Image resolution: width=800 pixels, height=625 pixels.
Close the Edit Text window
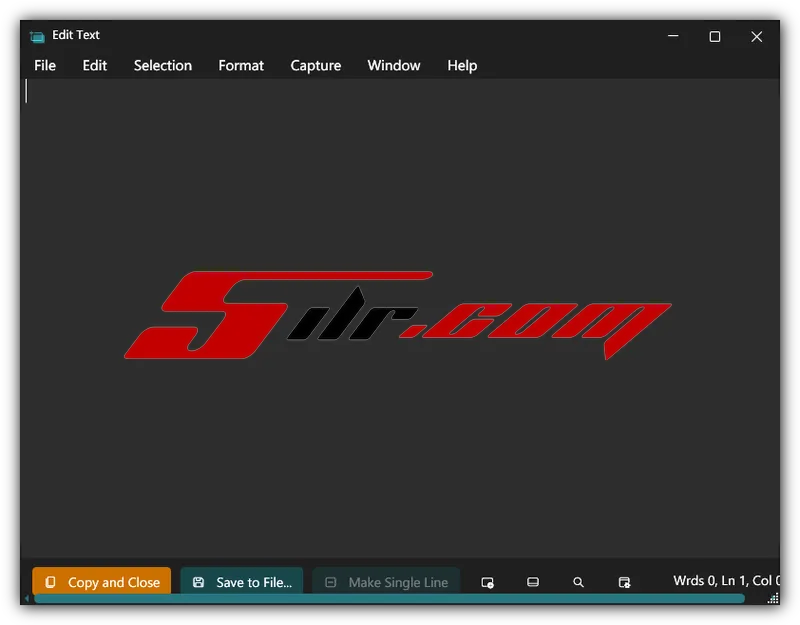[x=757, y=36]
